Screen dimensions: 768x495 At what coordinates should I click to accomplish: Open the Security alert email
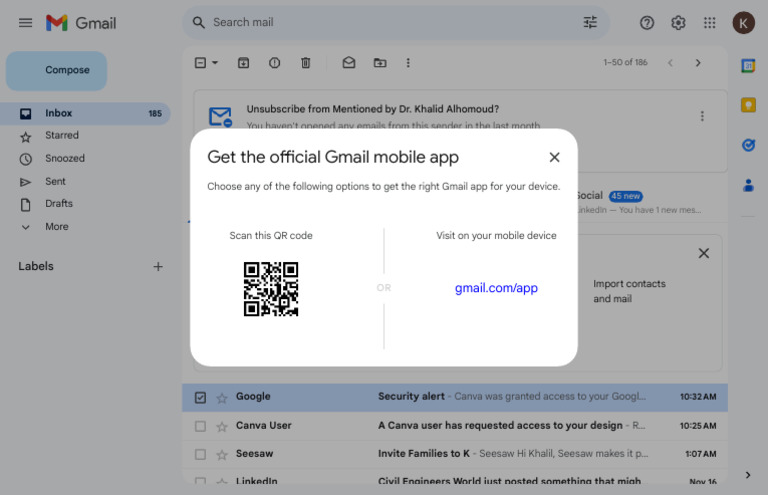pos(455,398)
